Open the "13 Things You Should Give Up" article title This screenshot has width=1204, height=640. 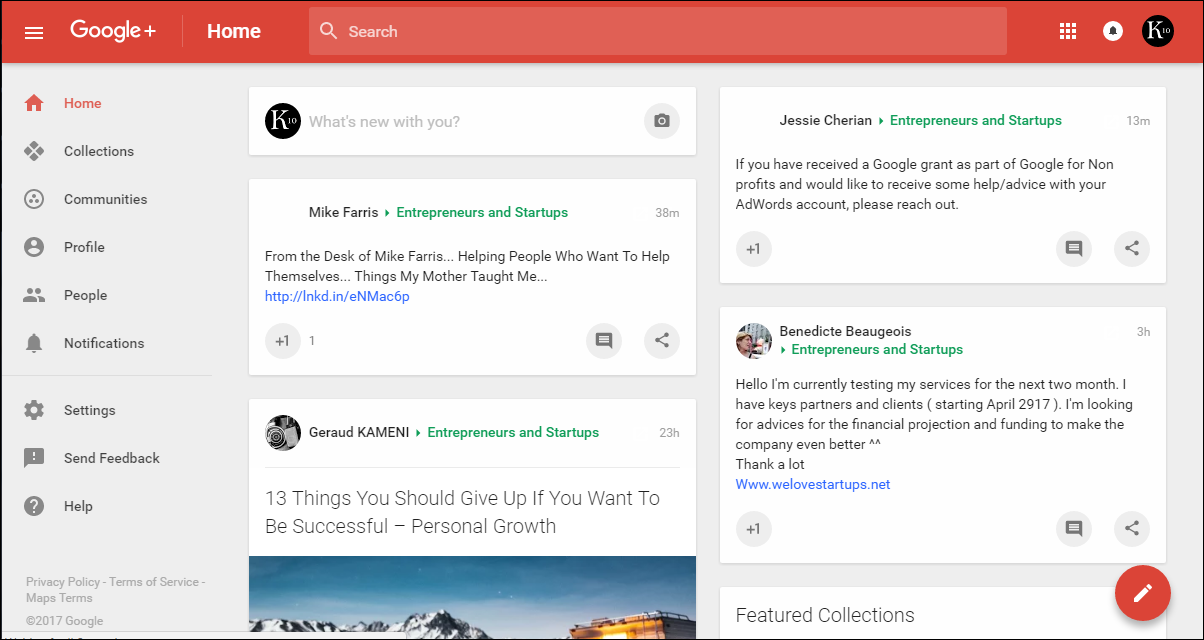463,512
